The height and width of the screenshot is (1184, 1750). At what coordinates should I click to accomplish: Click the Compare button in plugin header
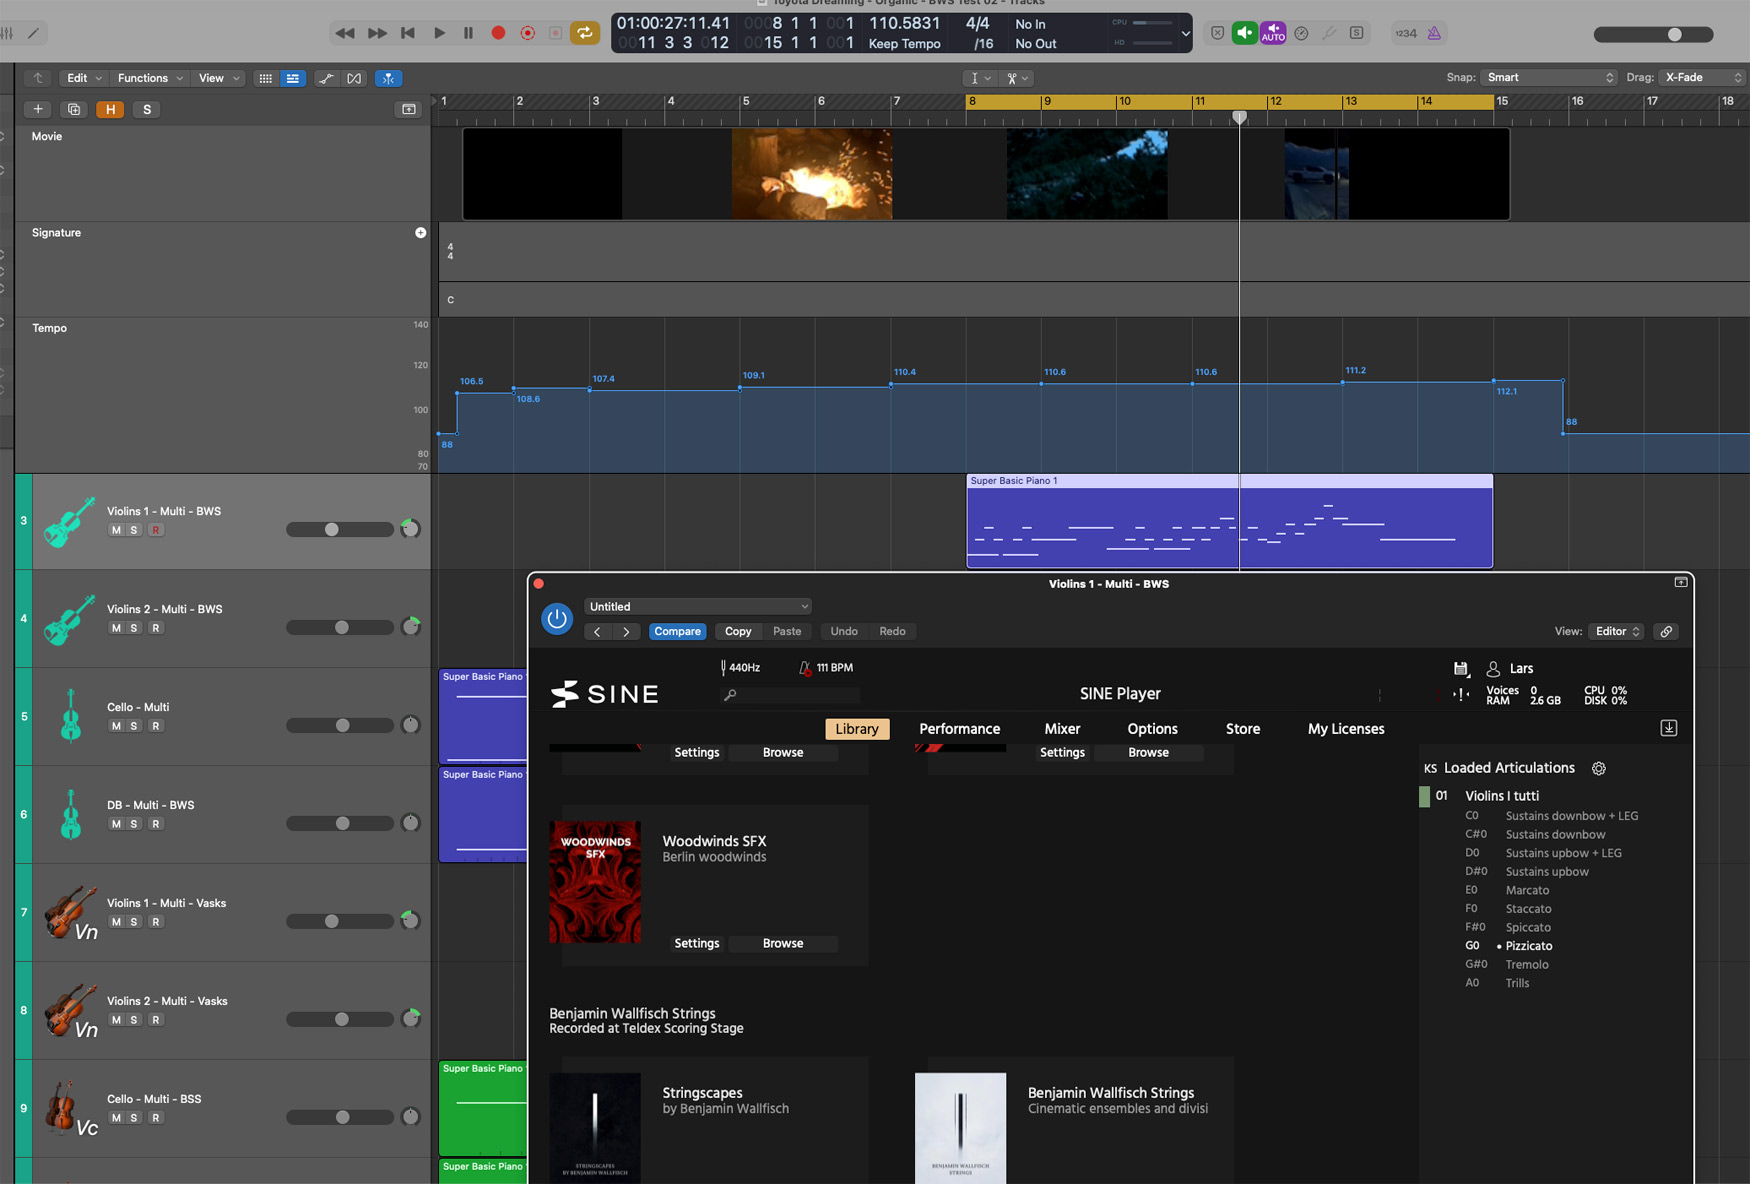[677, 631]
